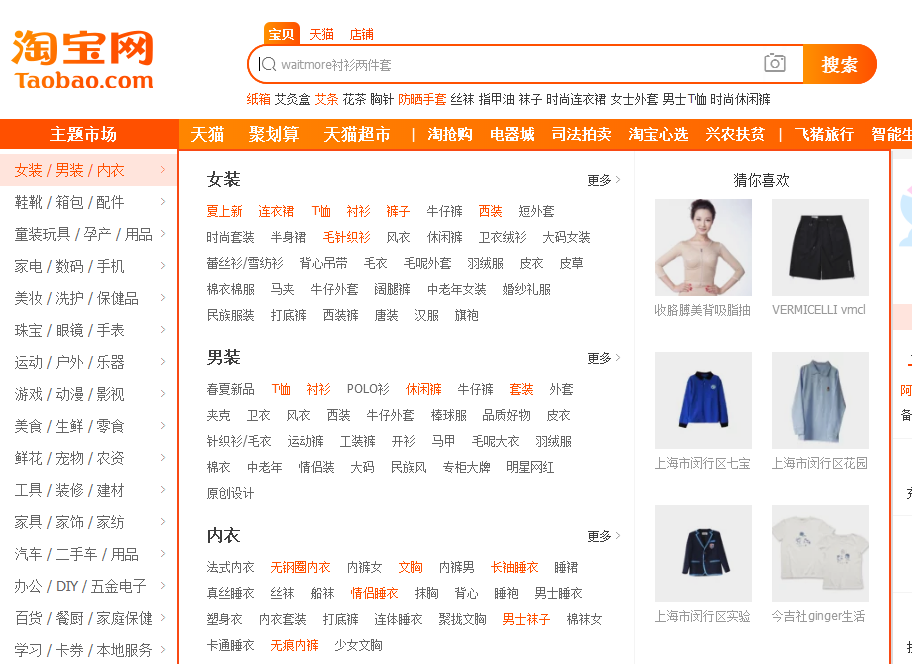Expand the 游戏 / 动漫 / 影视 category arrow

(163, 394)
